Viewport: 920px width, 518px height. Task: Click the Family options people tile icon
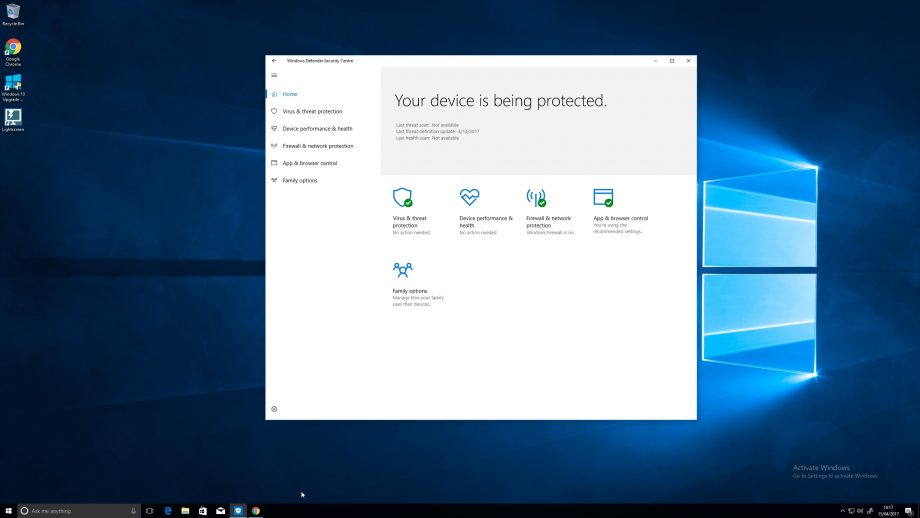tap(402, 270)
